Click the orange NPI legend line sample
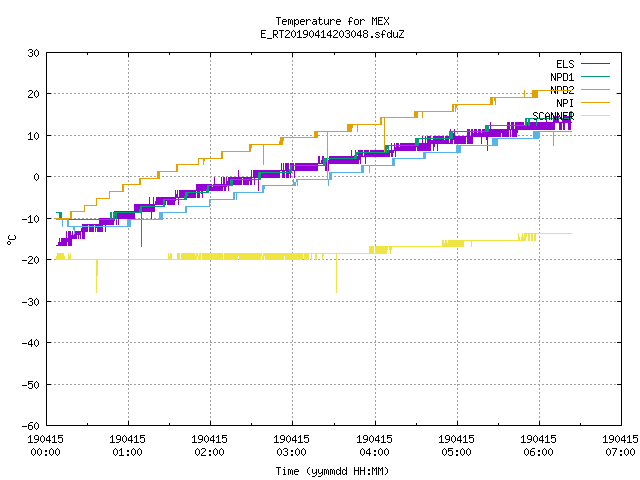 pos(595,102)
